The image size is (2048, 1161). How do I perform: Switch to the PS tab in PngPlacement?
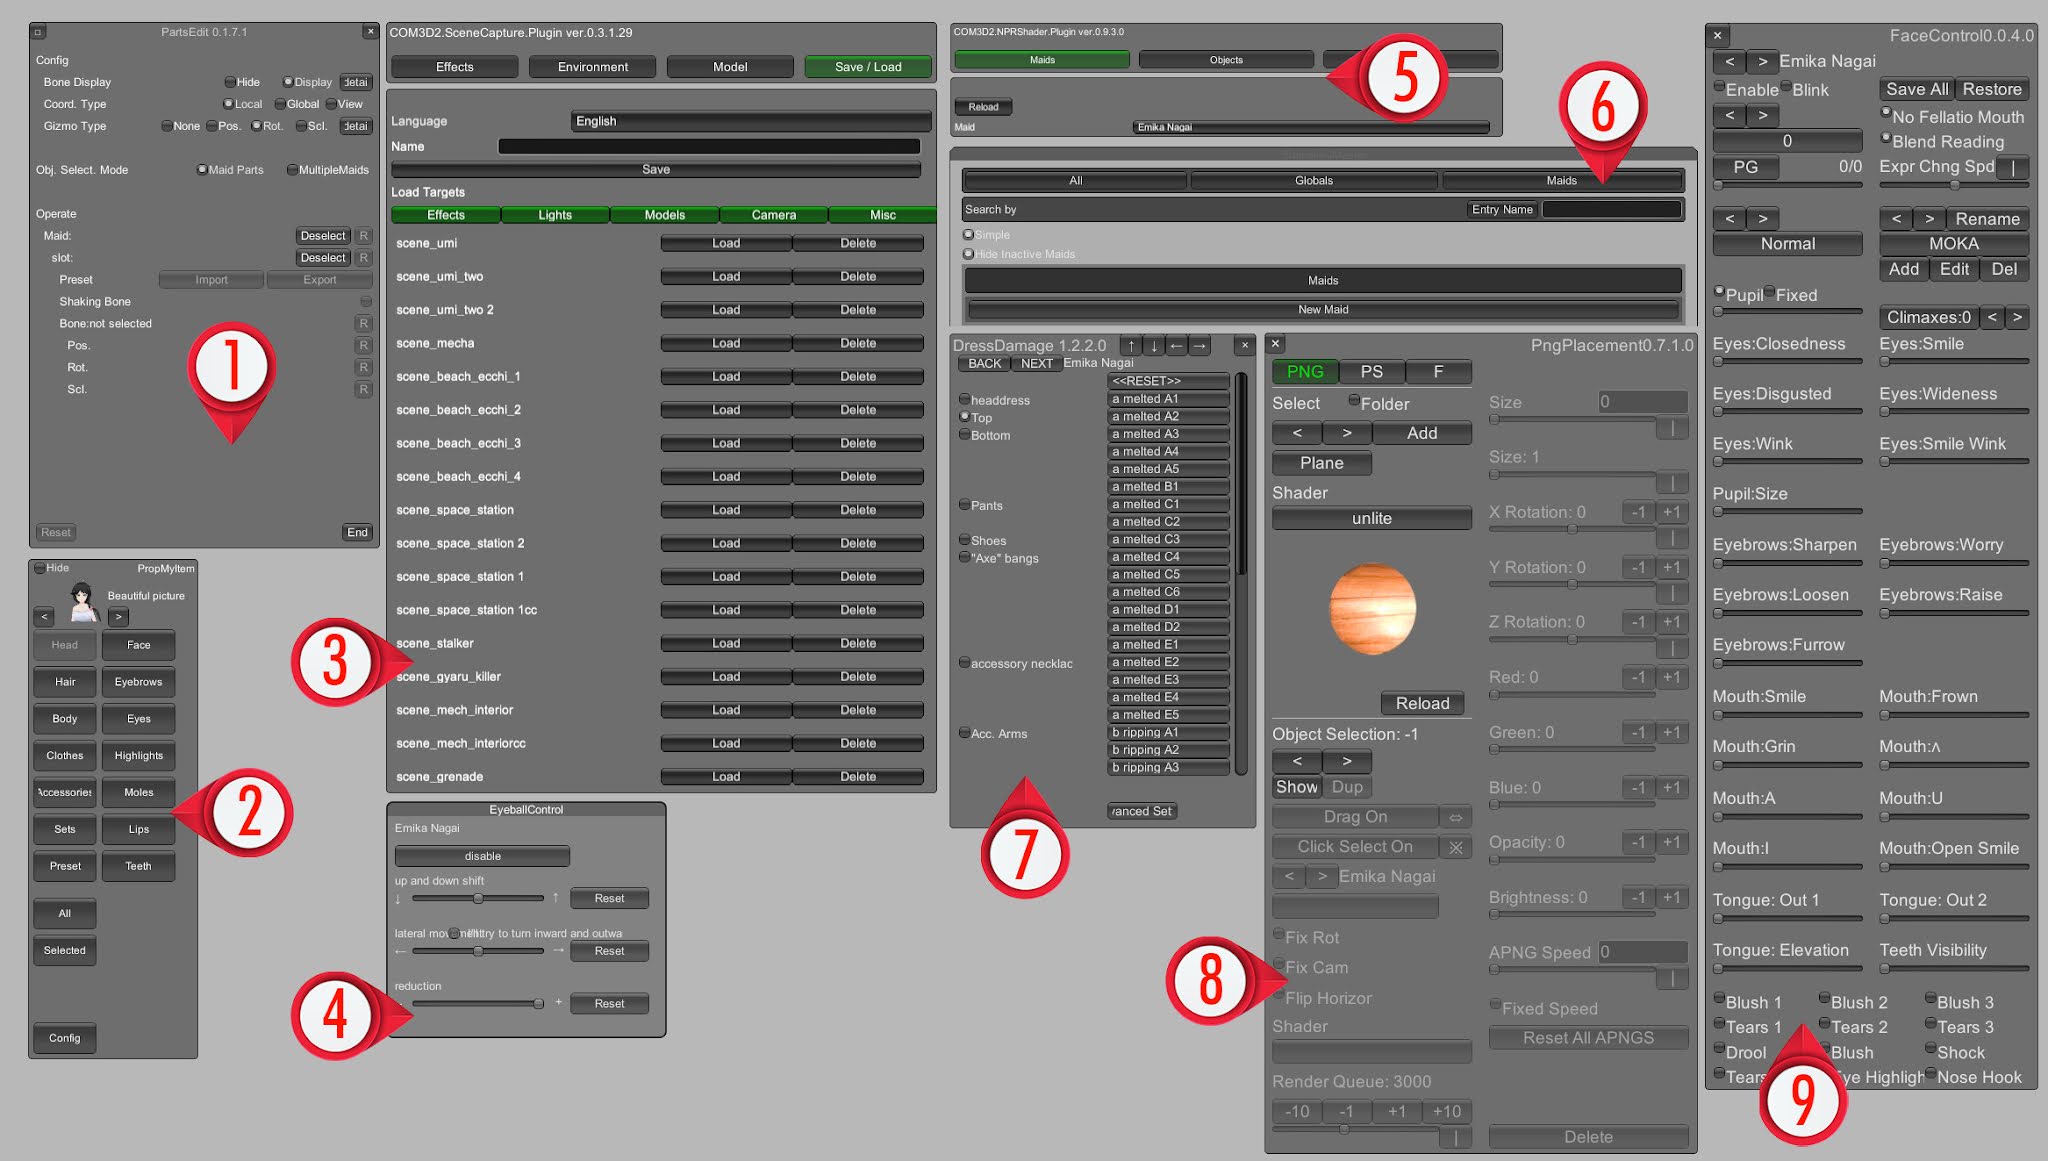point(1371,371)
